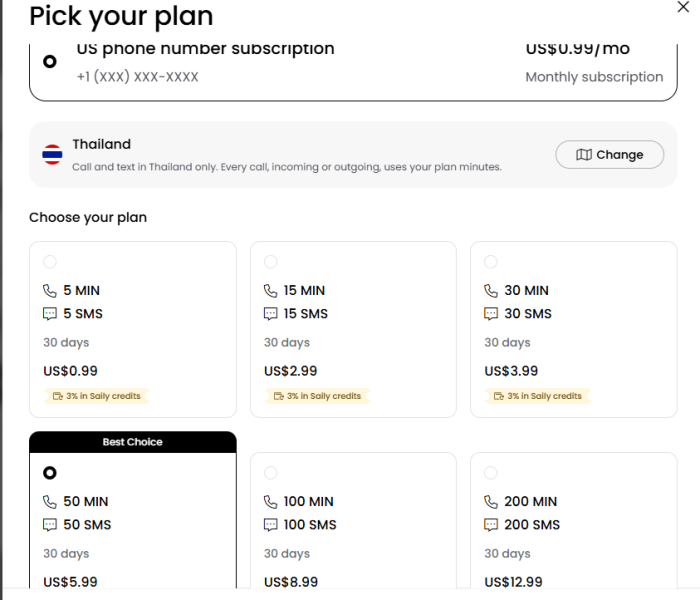Click message icon beside 50 SMS
This screenshot has height=600, width=700.
(50, 525)
